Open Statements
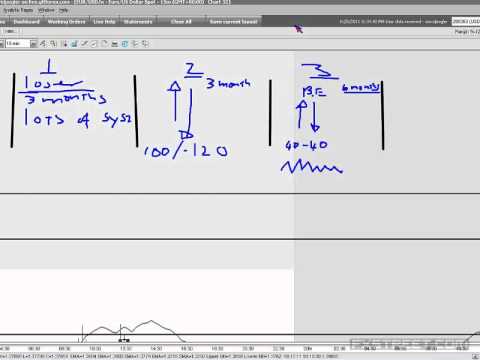480x360 pixels. 138,22
